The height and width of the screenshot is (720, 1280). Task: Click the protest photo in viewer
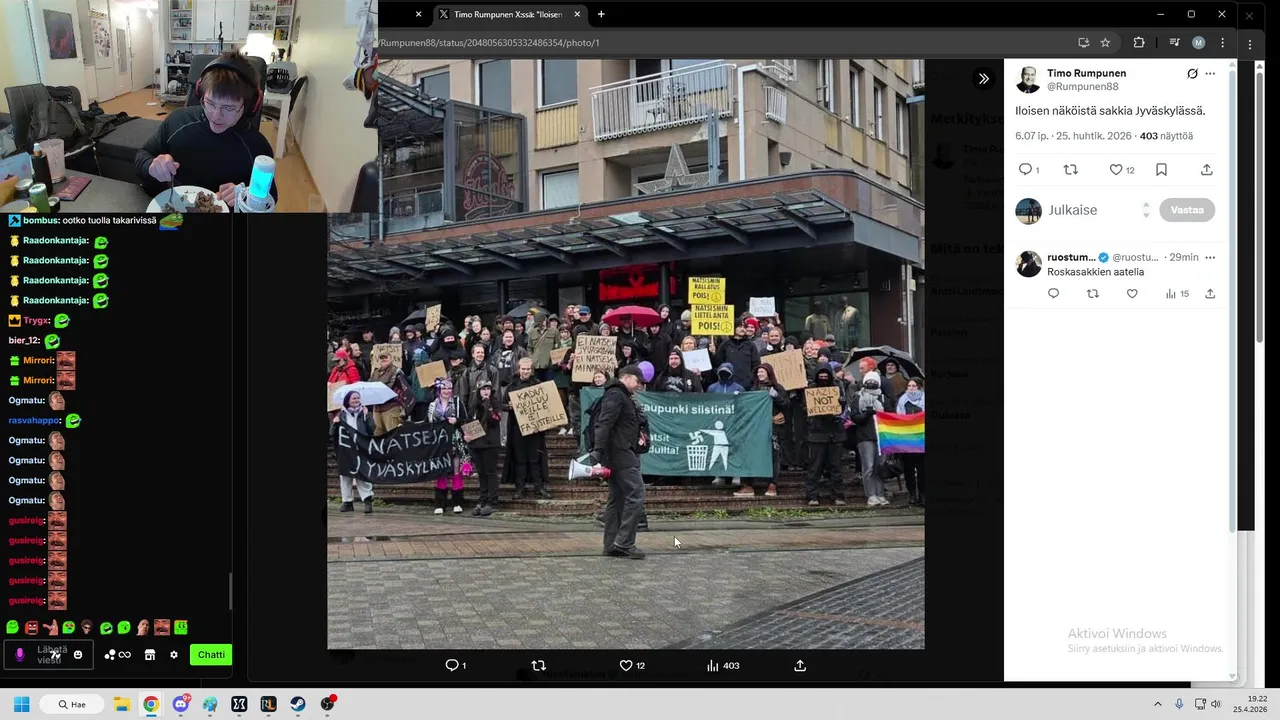click(x=626, y=354)
